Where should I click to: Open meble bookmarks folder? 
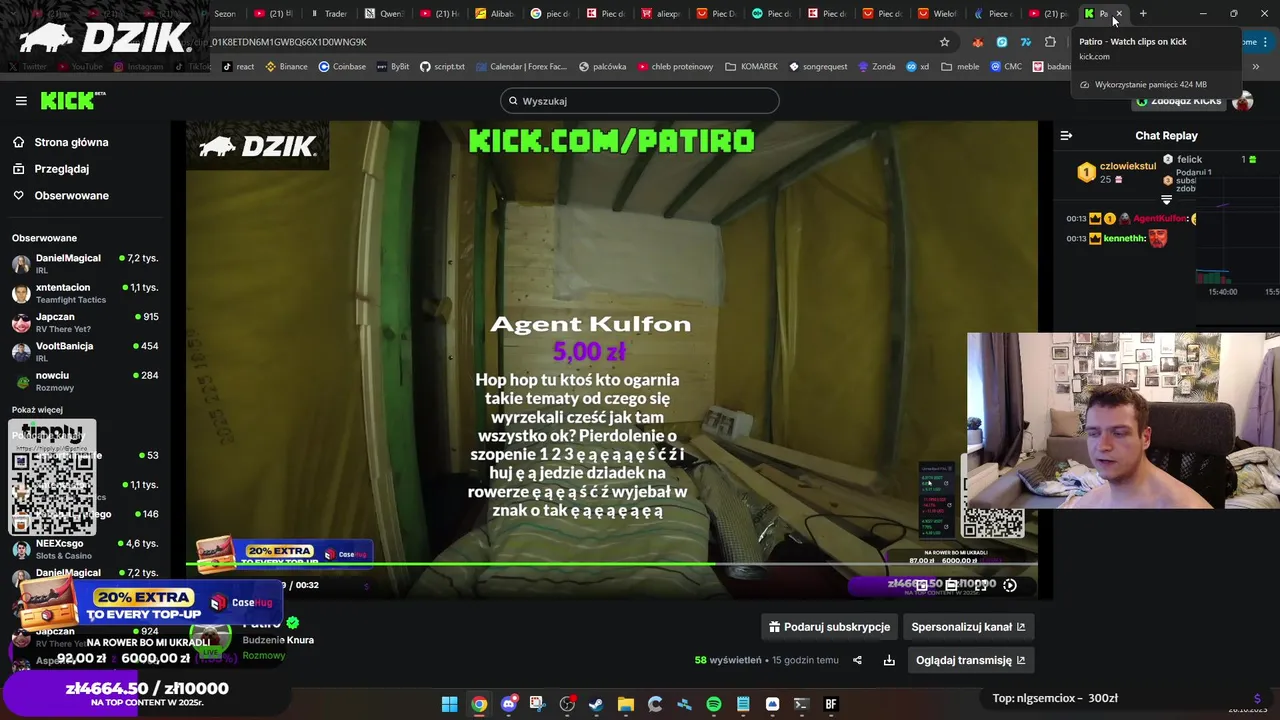pos(960,67)
